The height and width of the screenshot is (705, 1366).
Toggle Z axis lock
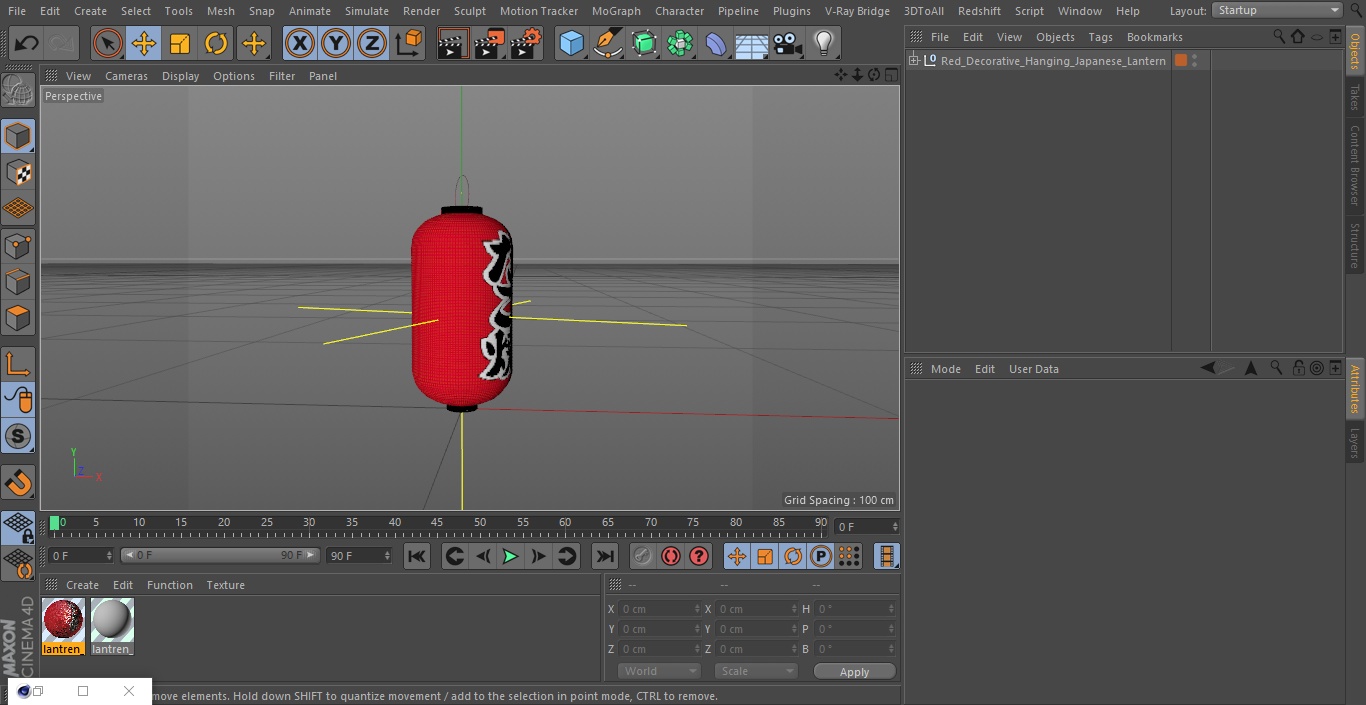point(372,44)
